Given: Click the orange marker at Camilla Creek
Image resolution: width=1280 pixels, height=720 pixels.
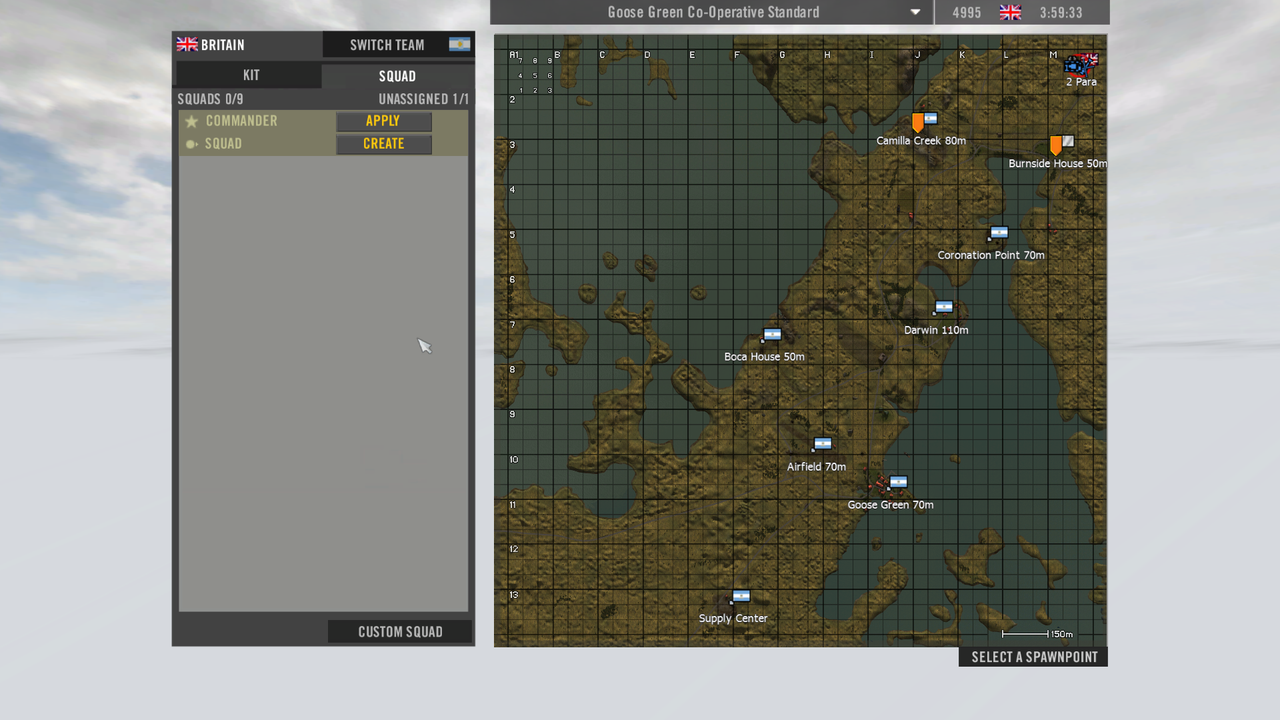Looking at the screenshot, I should (x=917, y=122).
